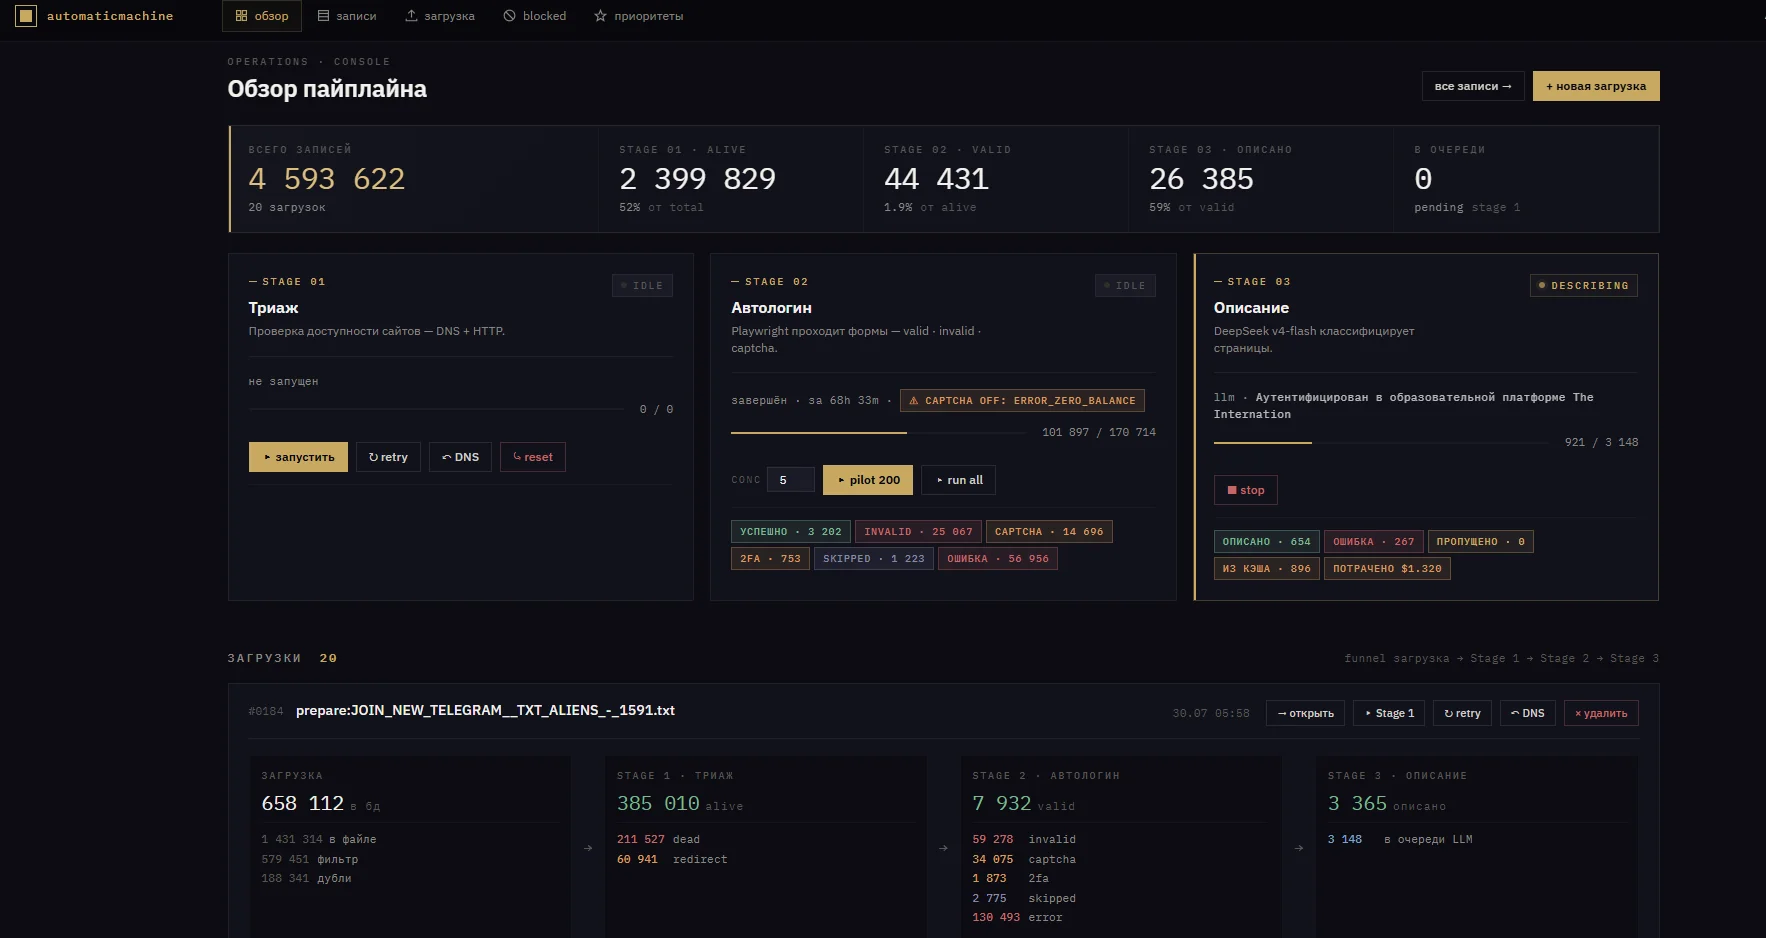Screen dimensions: 1766x938
Task: Open the записи tab
Action: click(347, 16)
